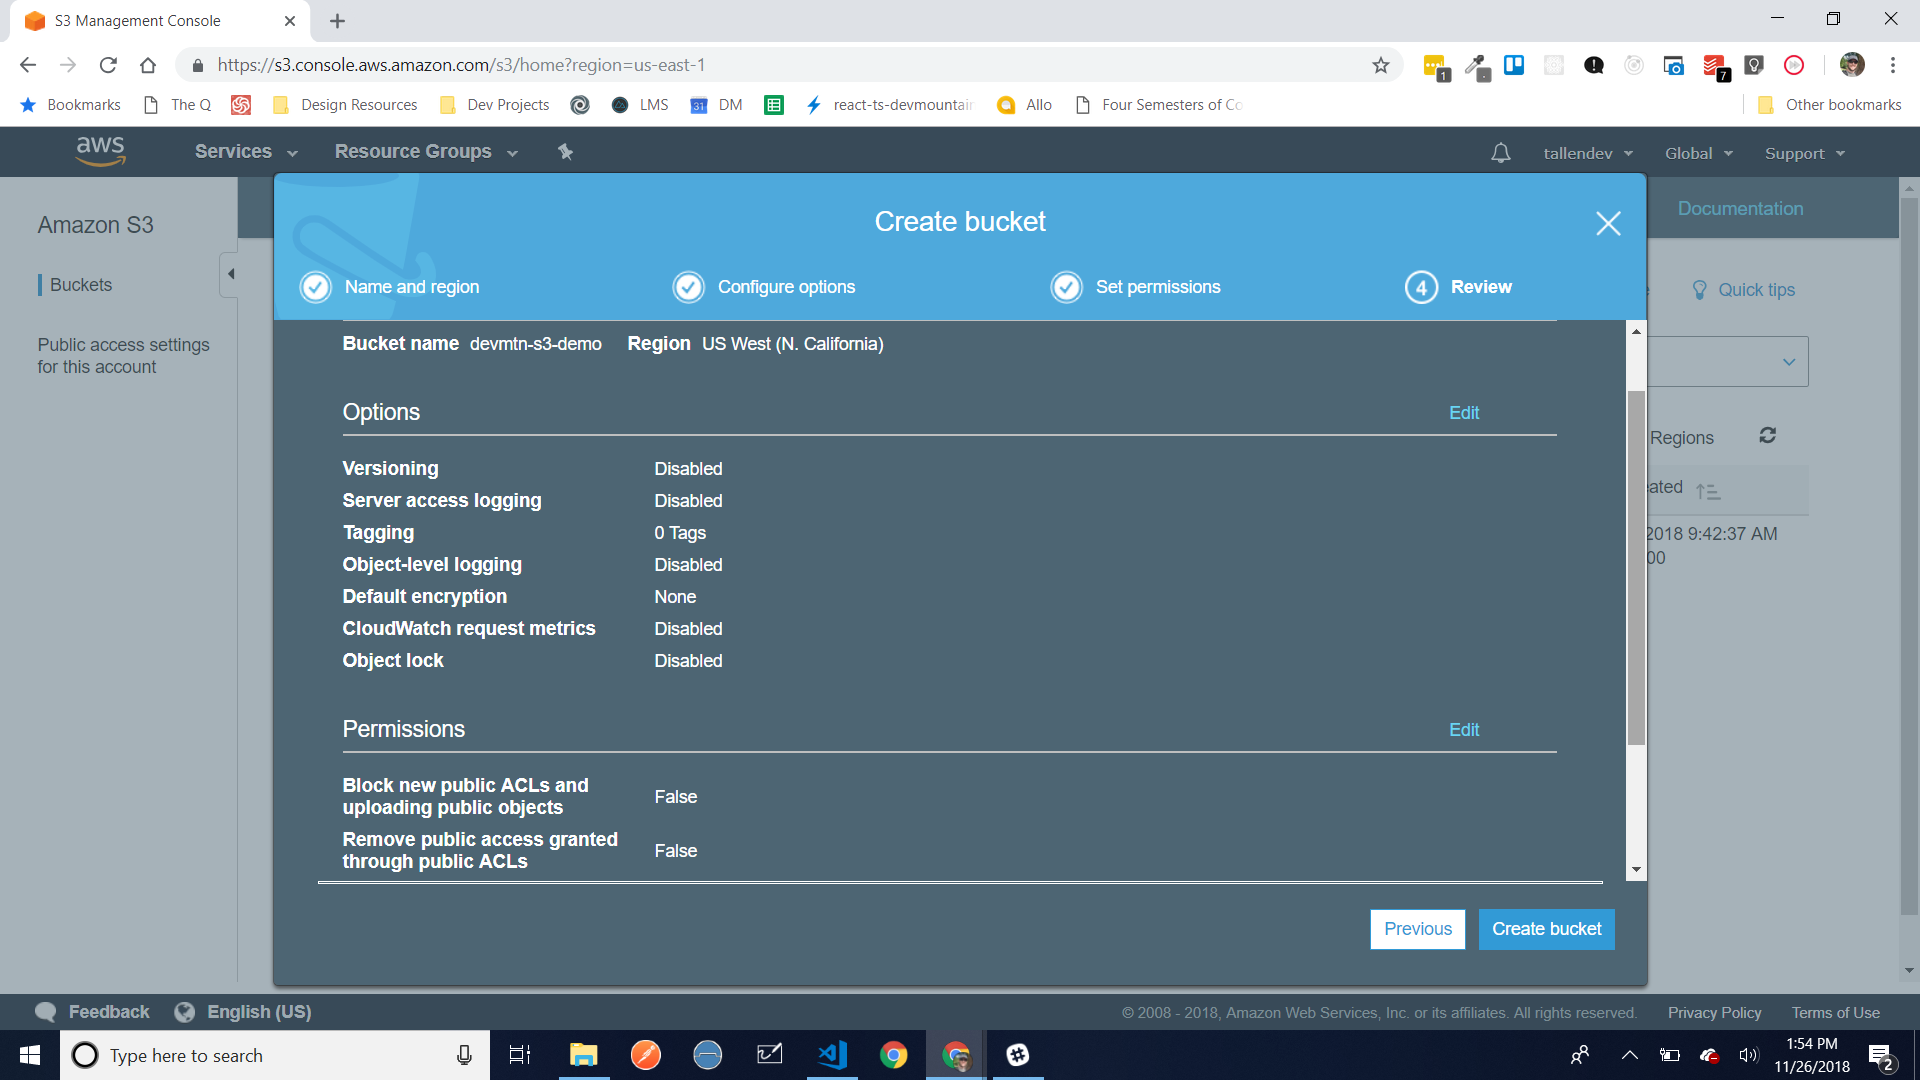
Task: Open the Support menu
Action: pyautogui.click(x=1804, y=153)
